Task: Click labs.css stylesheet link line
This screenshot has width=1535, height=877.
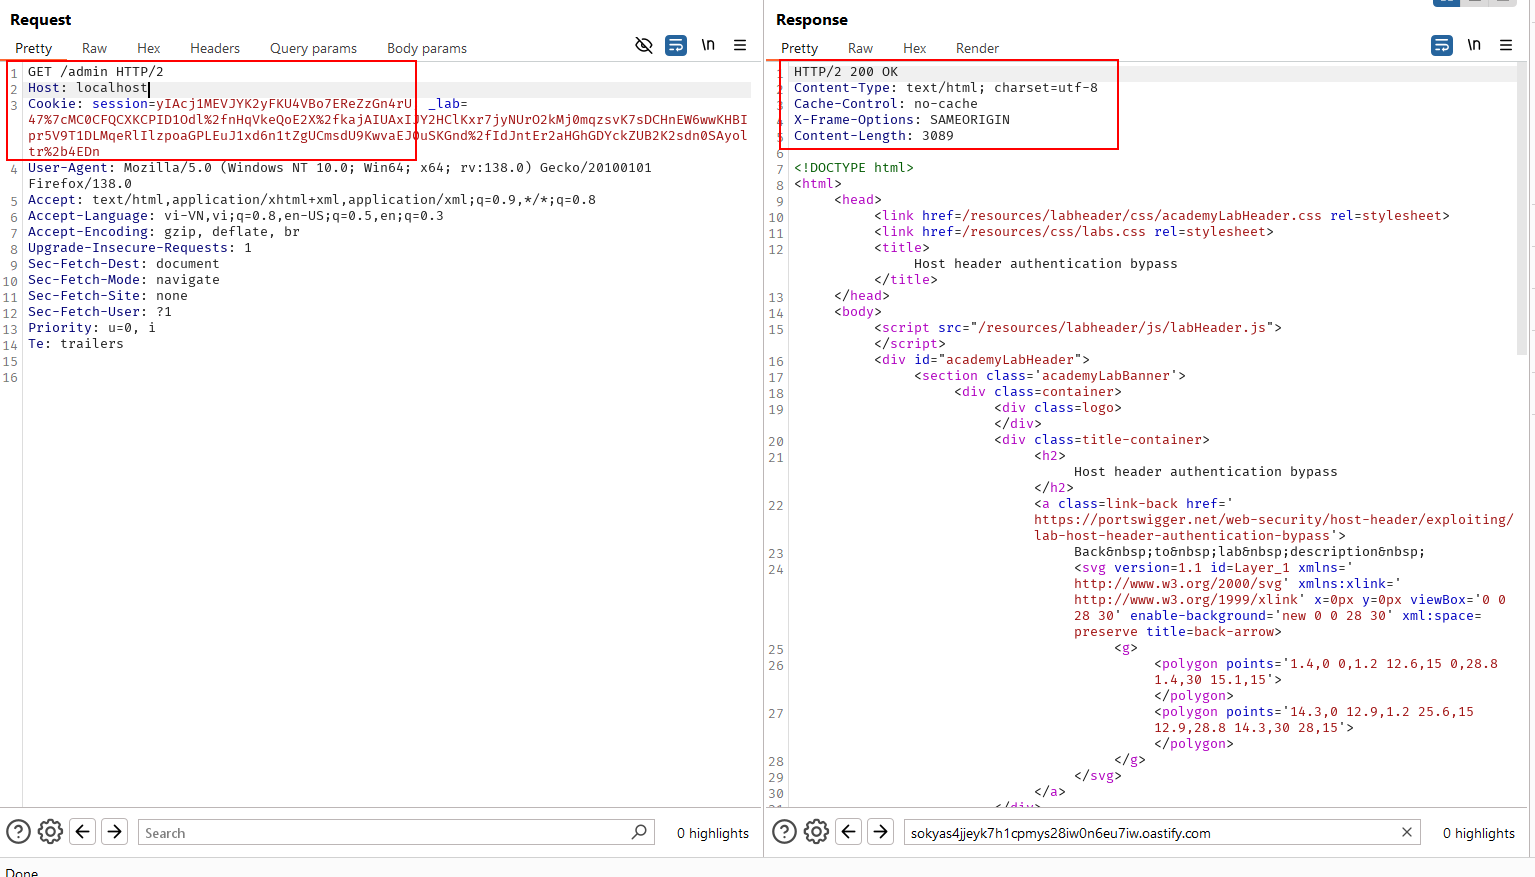Action: pos(1074,232)
